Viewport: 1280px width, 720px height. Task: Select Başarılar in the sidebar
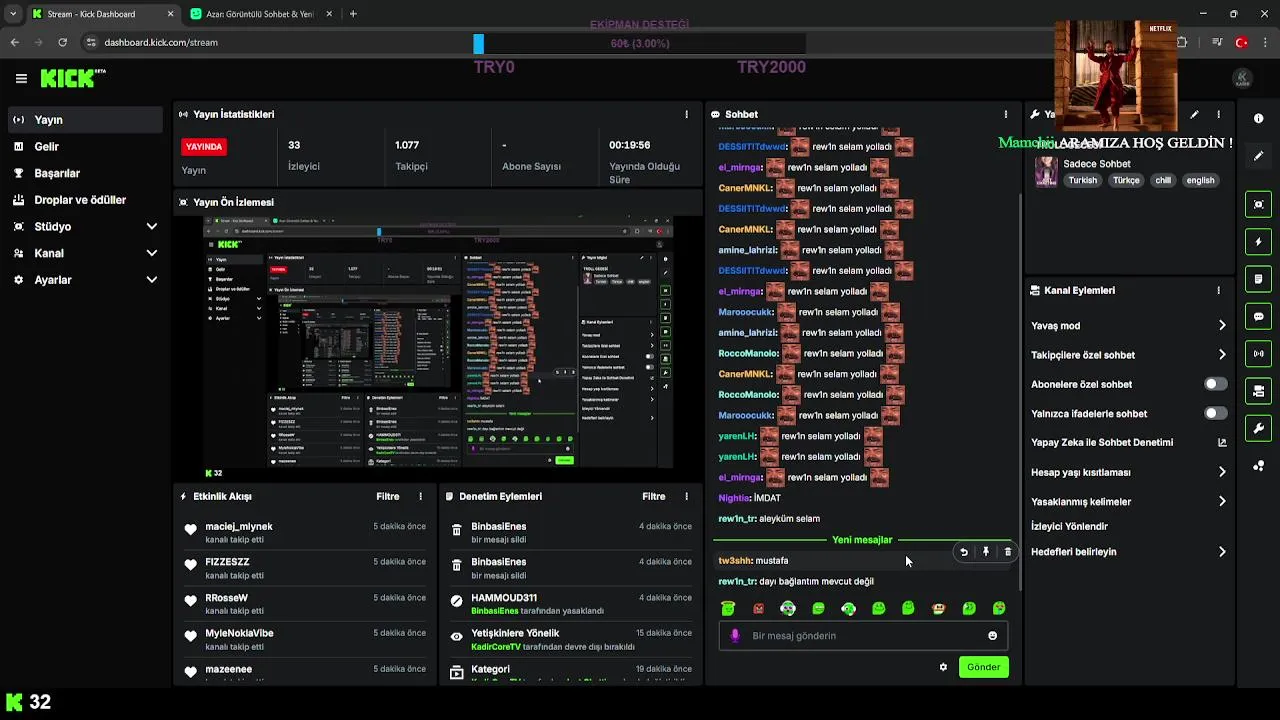[84, 173]
